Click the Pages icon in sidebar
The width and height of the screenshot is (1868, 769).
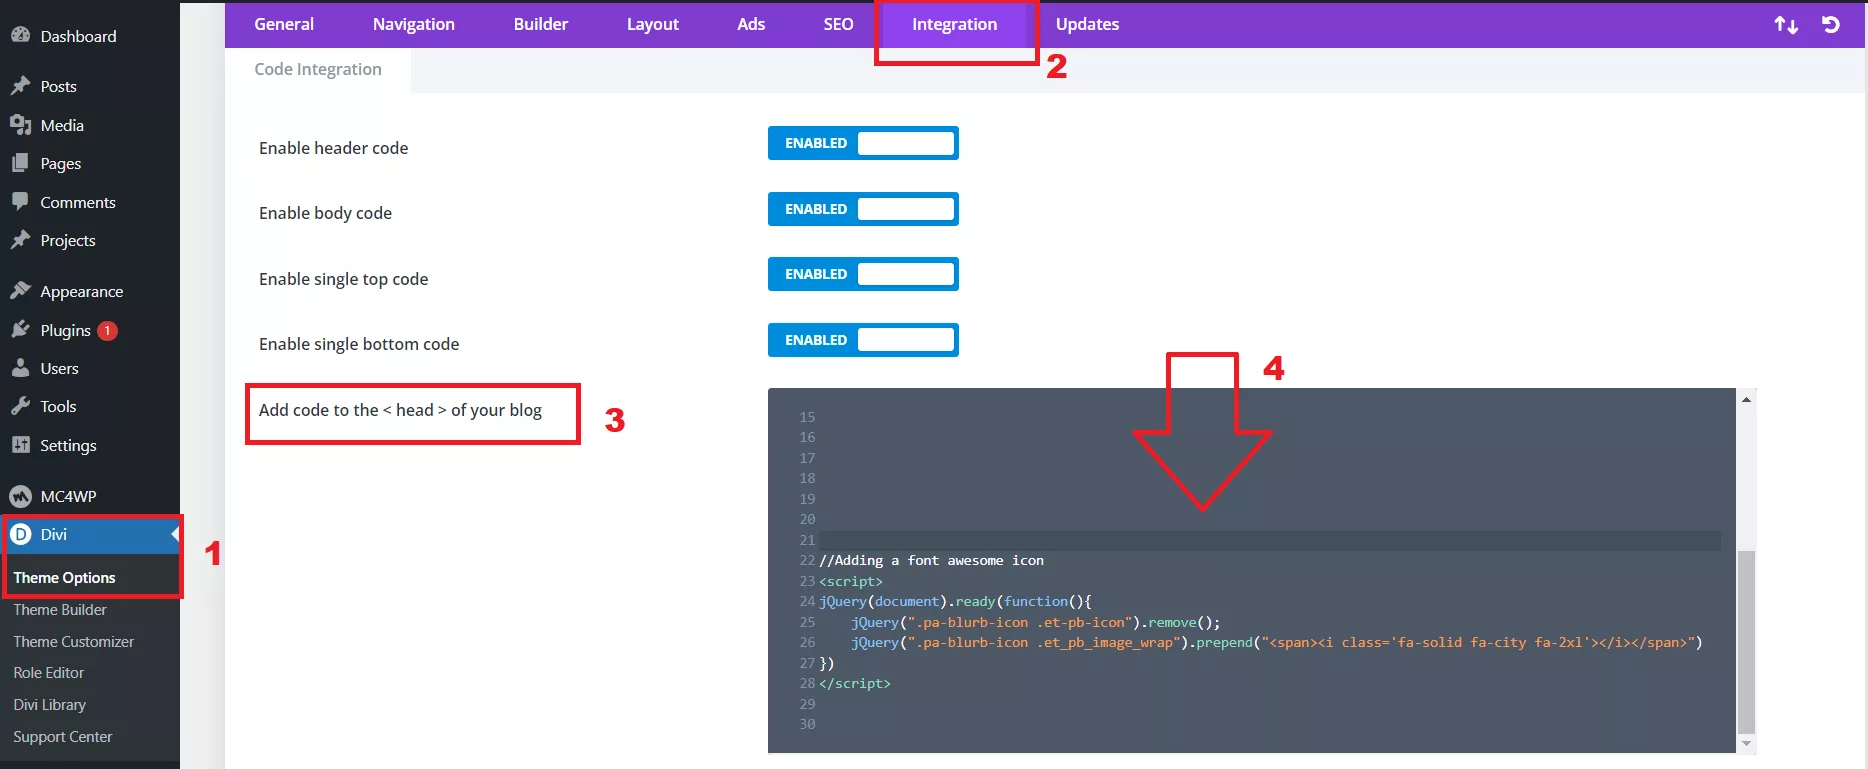[x=20, y=163]
